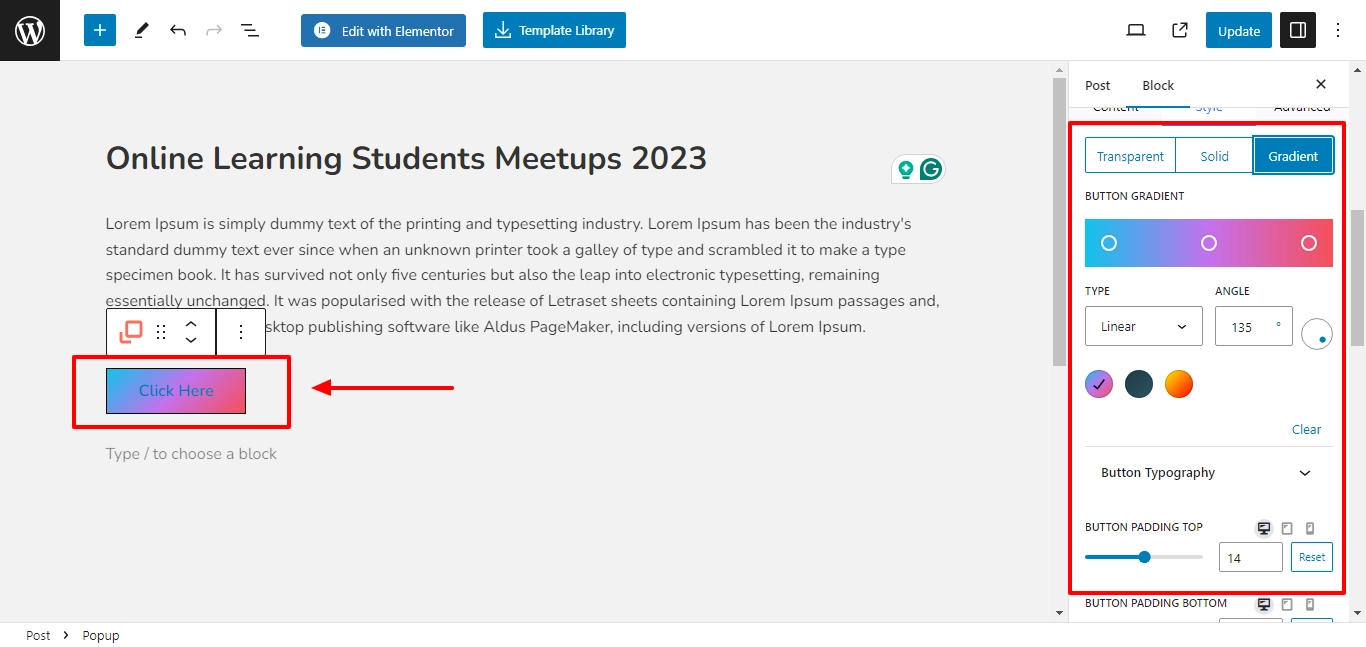Open the three-dot Options menu
Screen dimensions: 1366x647
pos(1339,30)
